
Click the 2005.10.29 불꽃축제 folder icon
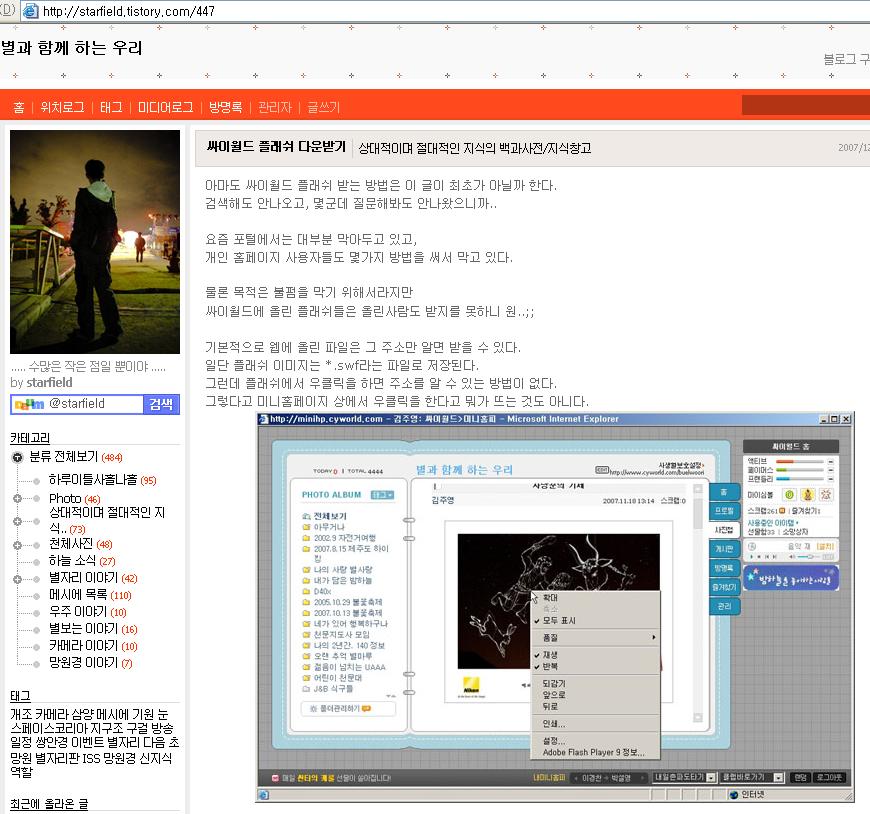pos(306,602)
